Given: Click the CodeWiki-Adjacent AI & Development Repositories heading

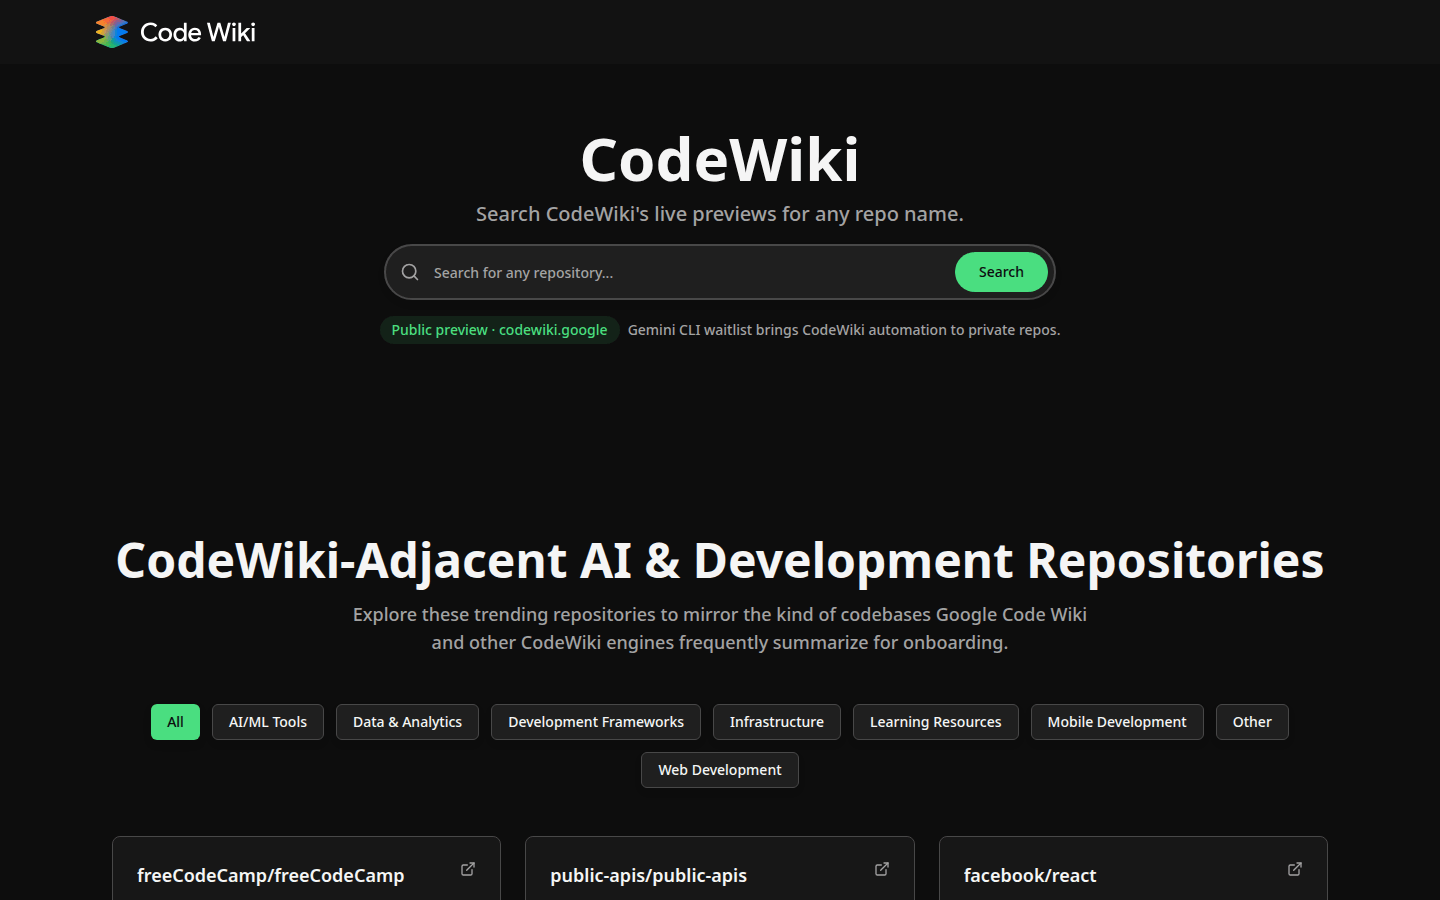Looking at the screenshot, I should [x=720, y=560].
